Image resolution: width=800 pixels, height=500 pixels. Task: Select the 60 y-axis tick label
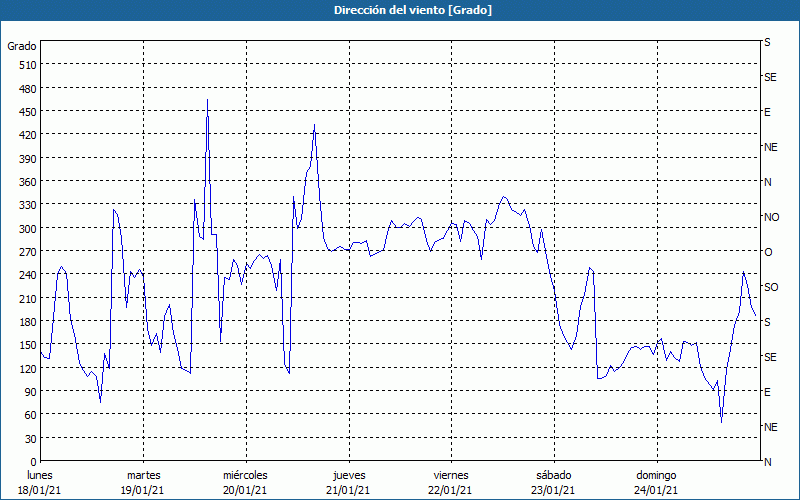tap(30, 415)
